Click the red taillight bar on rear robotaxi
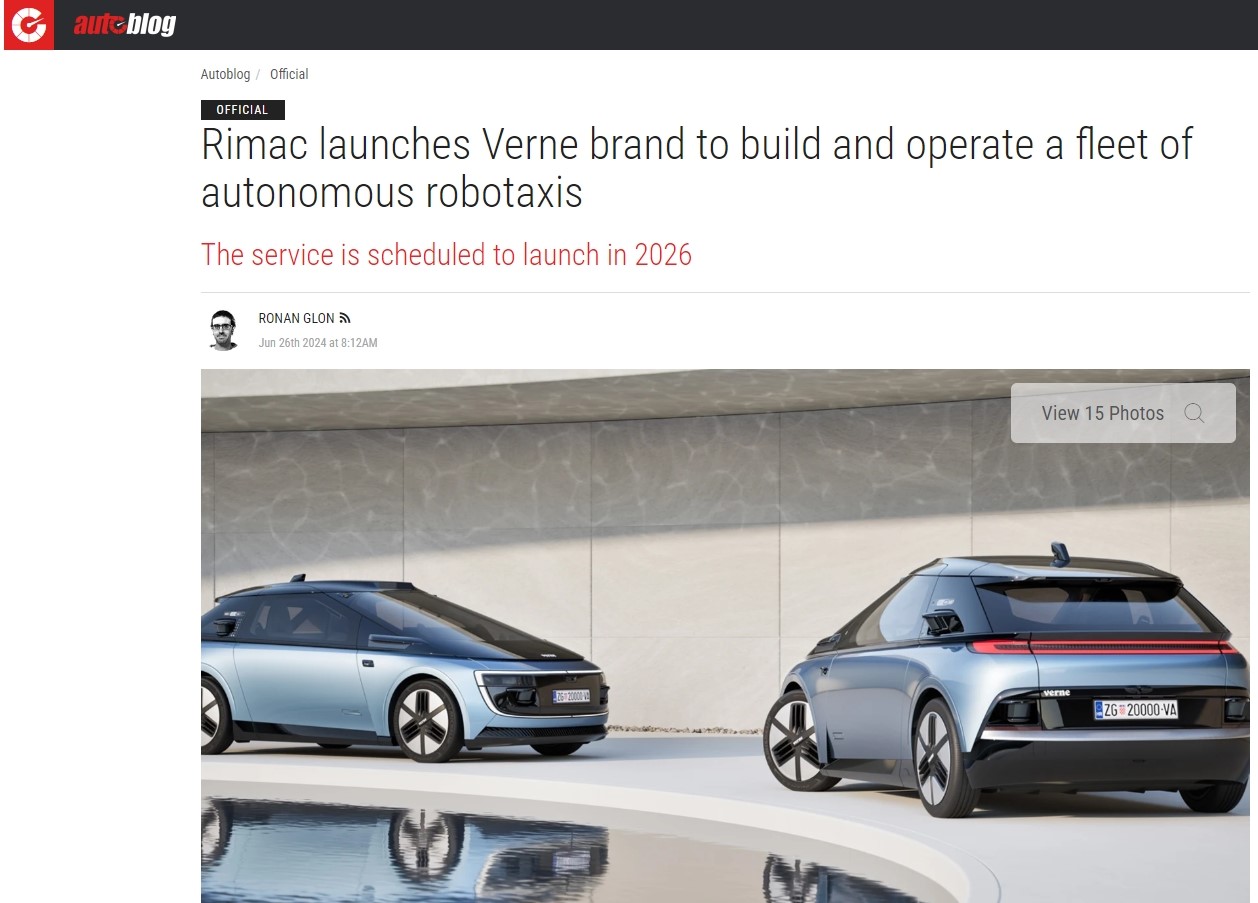The width and height of the screenshot is (1258, 903). pos(1103,647)
